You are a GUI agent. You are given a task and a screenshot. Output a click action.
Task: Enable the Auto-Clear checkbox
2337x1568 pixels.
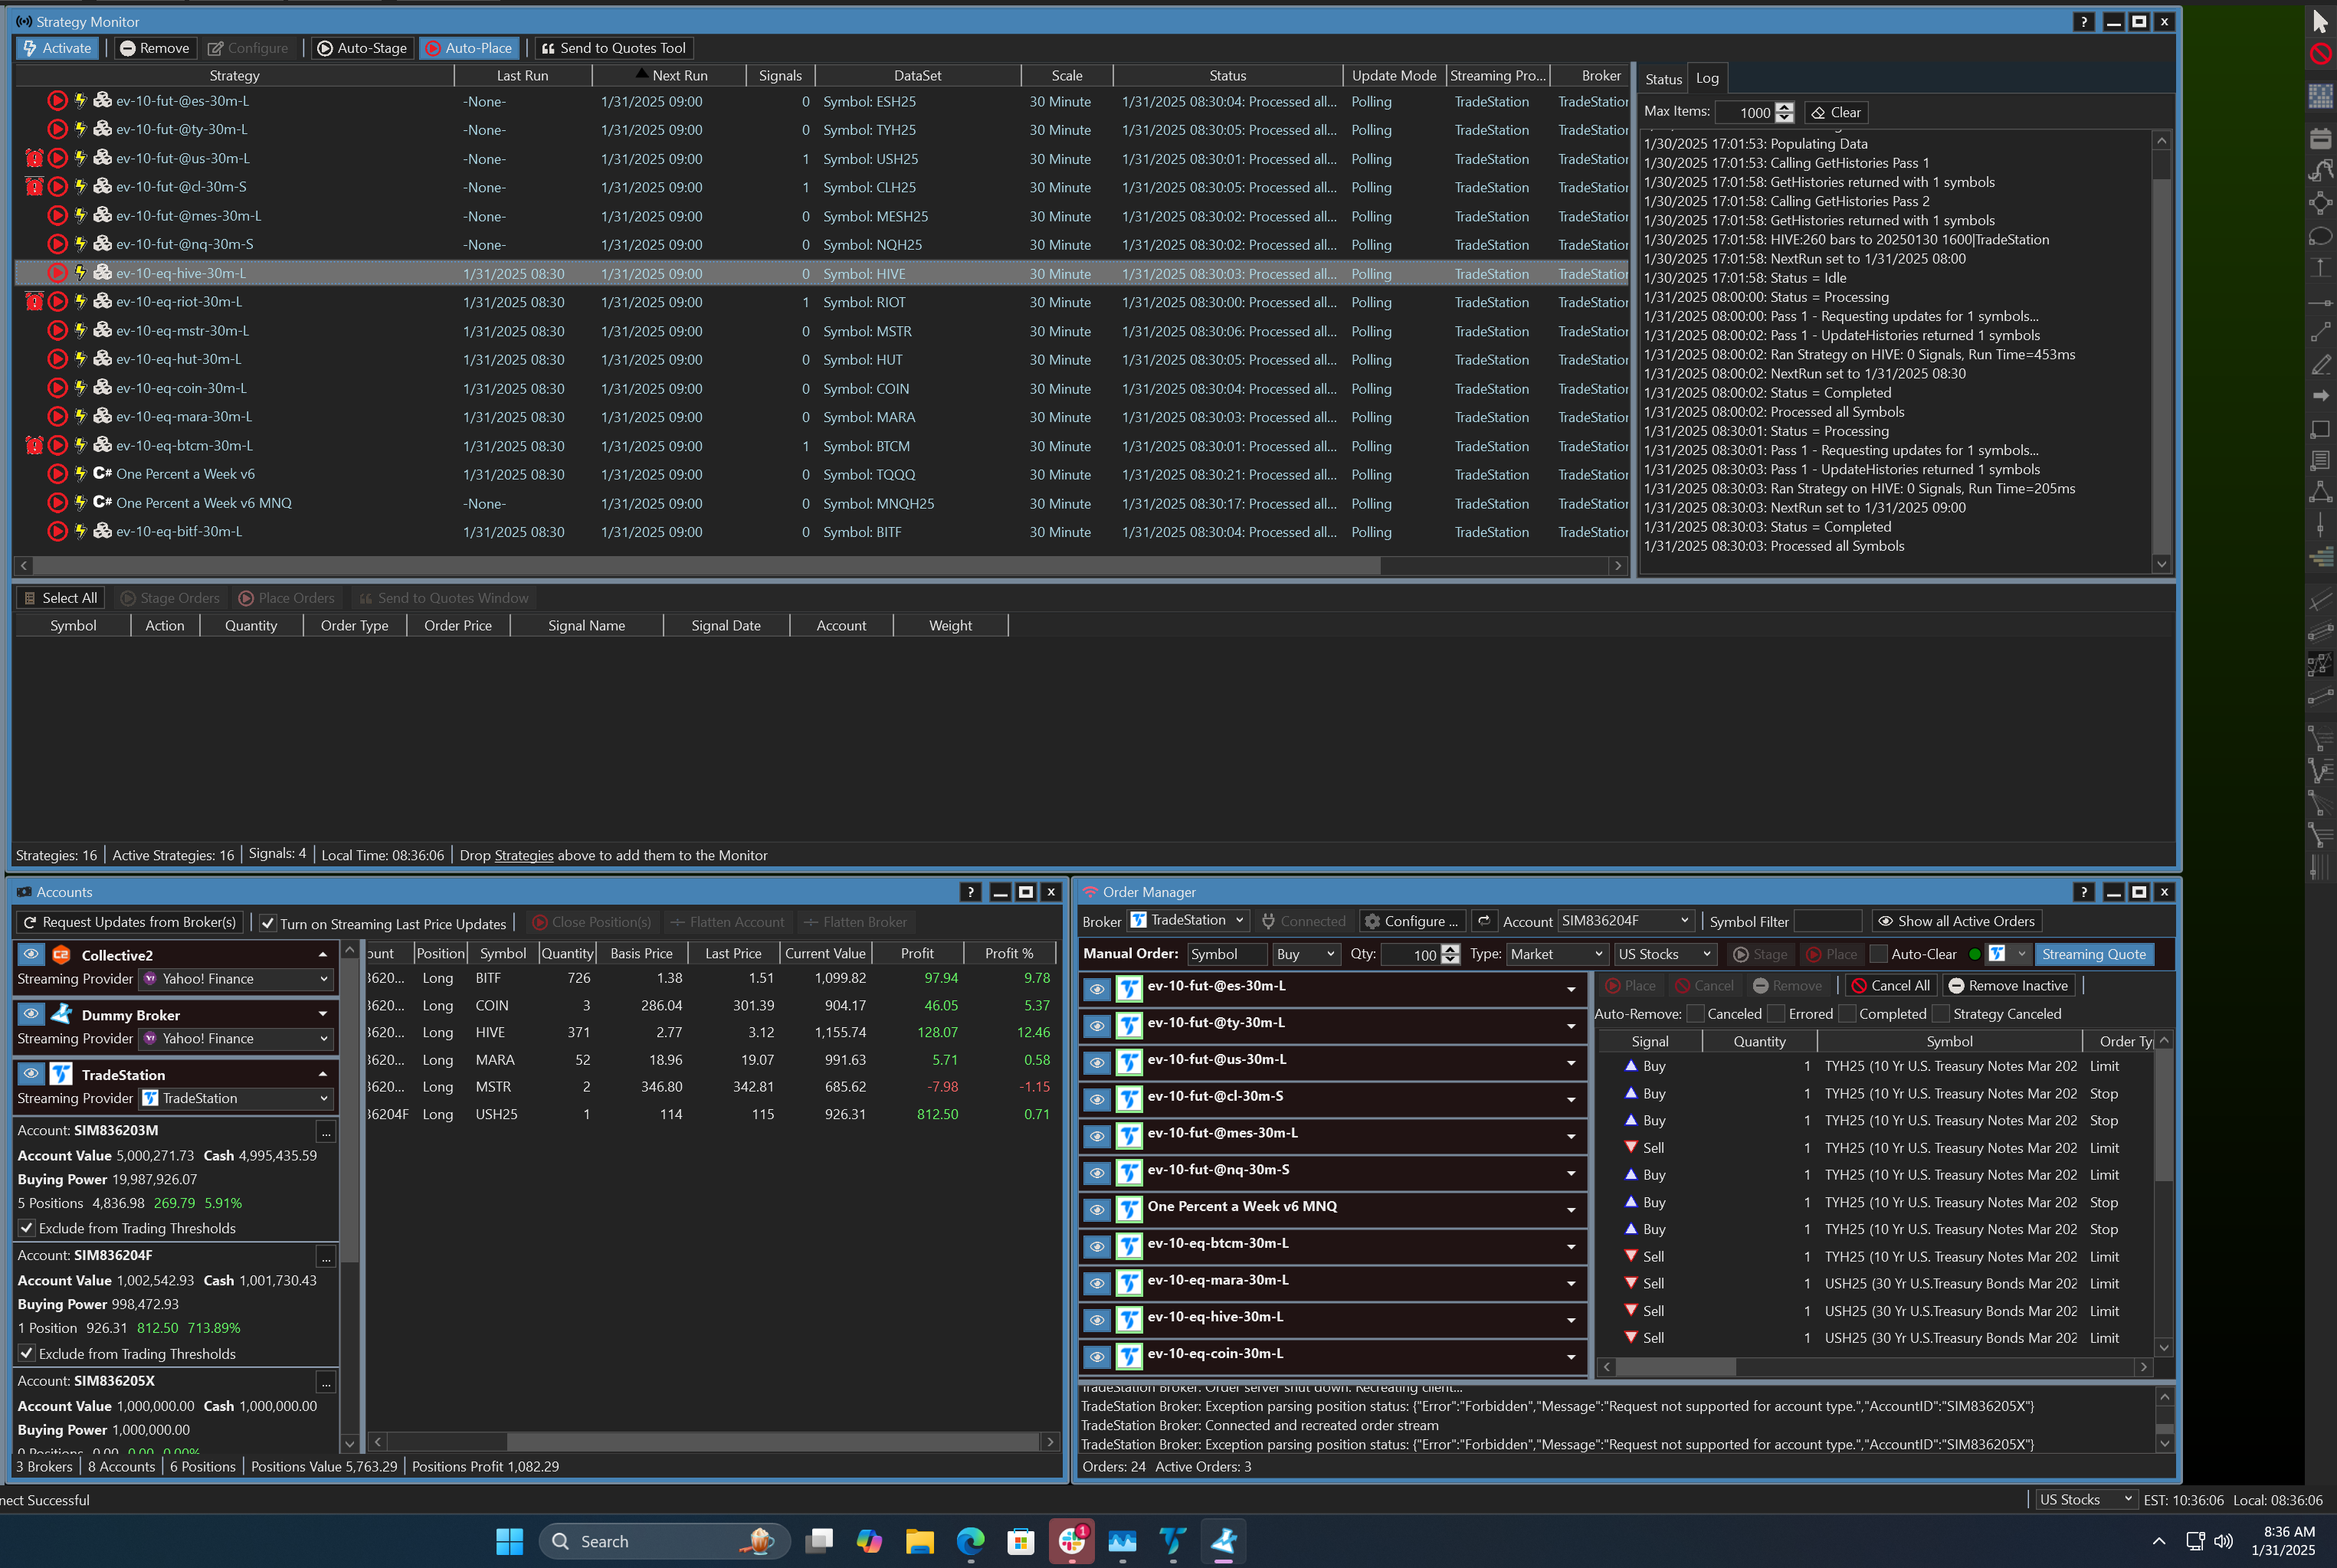tap(1878, 954)
